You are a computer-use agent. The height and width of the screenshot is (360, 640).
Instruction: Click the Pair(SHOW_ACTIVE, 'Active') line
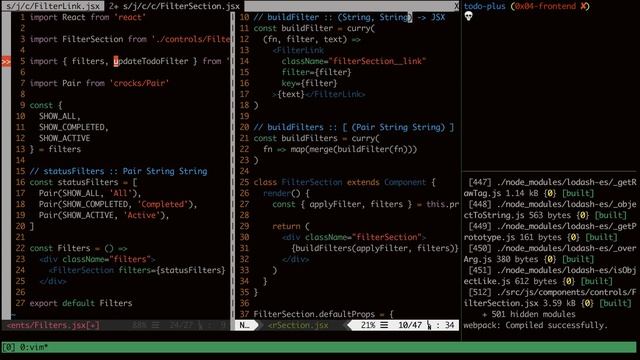[x=104, y=216]
